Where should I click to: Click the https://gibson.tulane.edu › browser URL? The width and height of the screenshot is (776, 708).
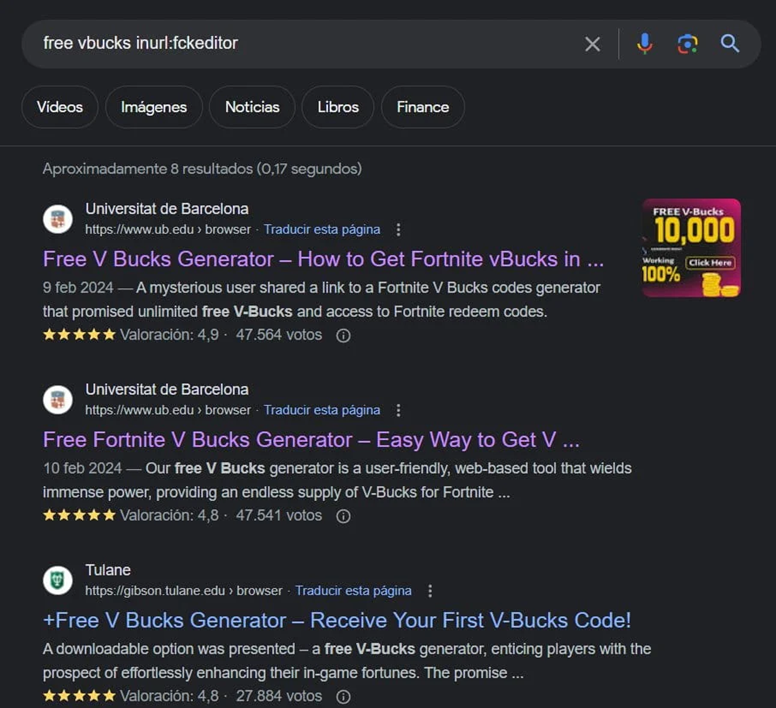click(184, 591)
